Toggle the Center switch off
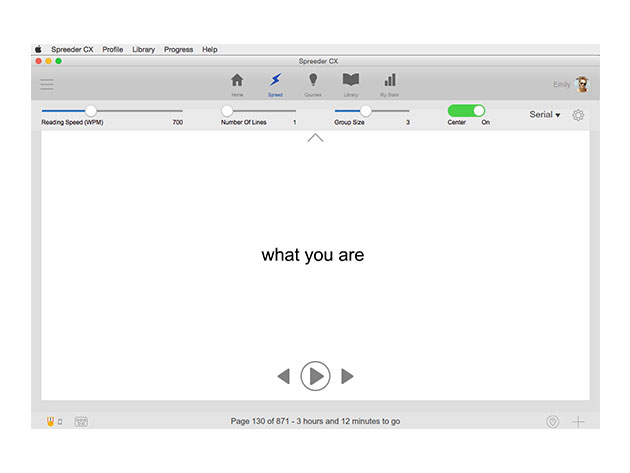This screenshot has height=473, width=630. (466, 111)
